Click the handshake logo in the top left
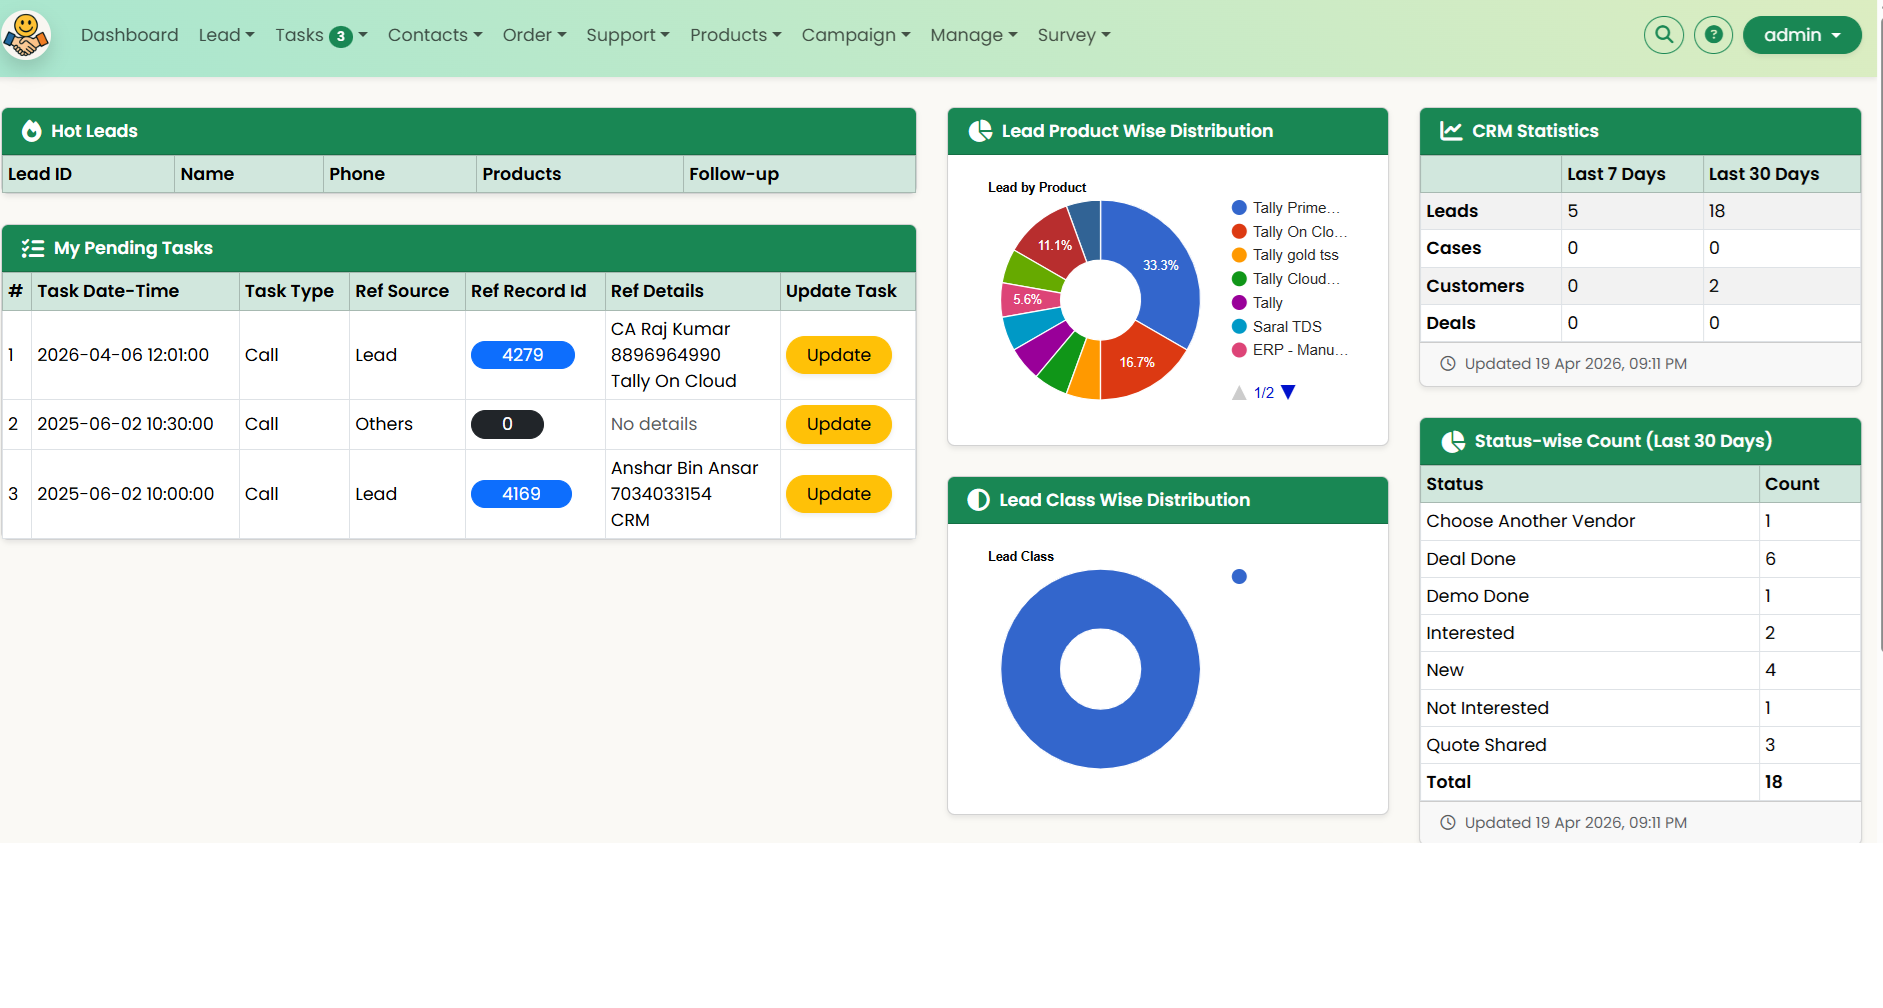1883x1008 pixels. (x=27, y=34)
